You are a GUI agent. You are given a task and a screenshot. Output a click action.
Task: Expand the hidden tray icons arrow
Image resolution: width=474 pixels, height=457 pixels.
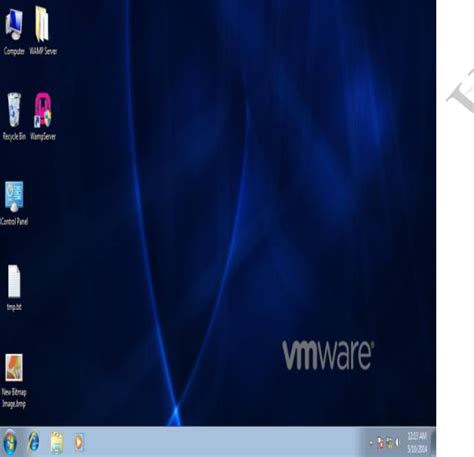[x=370, y=443]
